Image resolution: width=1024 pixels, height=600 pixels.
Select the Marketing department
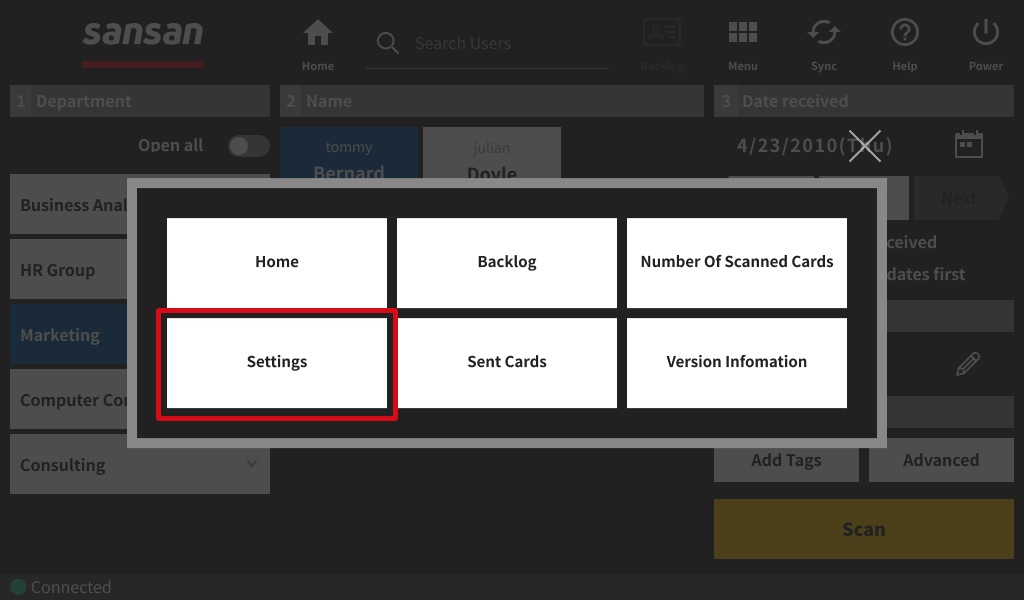[x=69, y=335]
